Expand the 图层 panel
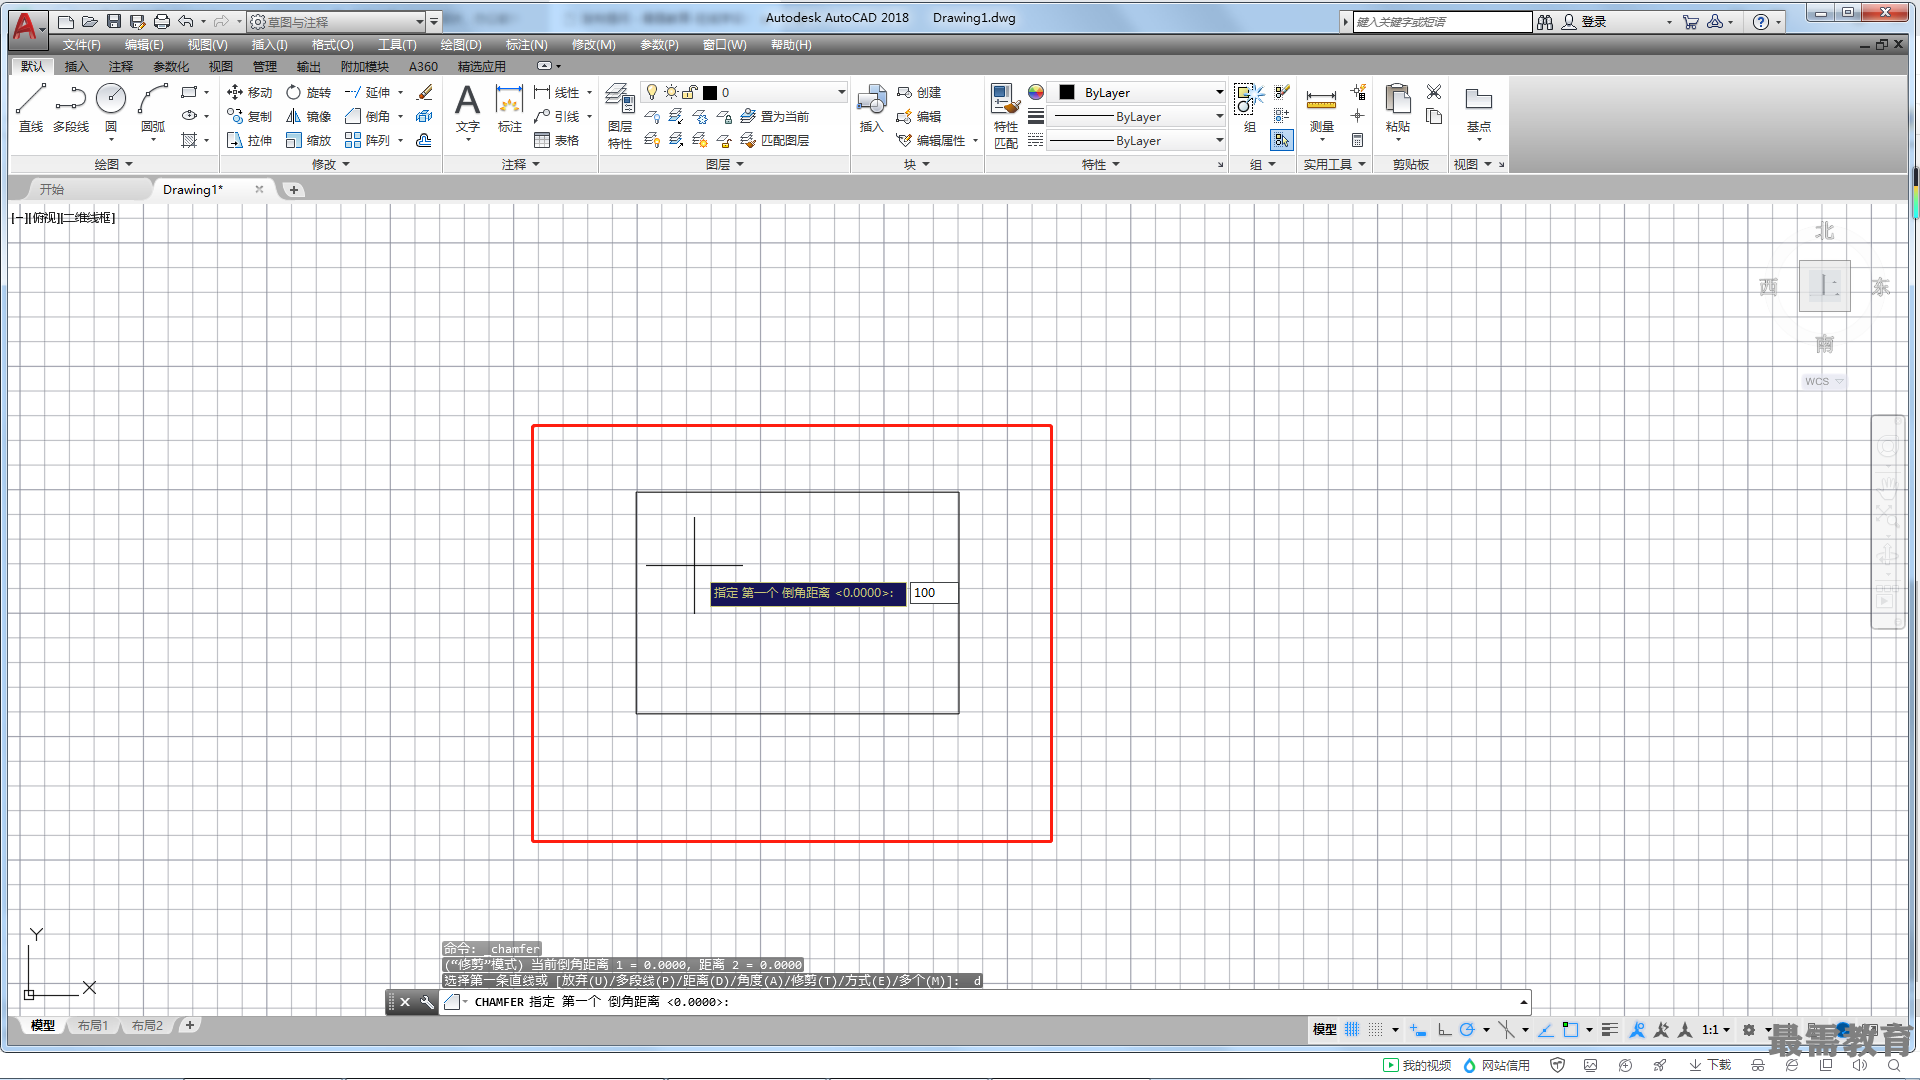This screenshot has height=1080, width=1920. pos(725,164)
